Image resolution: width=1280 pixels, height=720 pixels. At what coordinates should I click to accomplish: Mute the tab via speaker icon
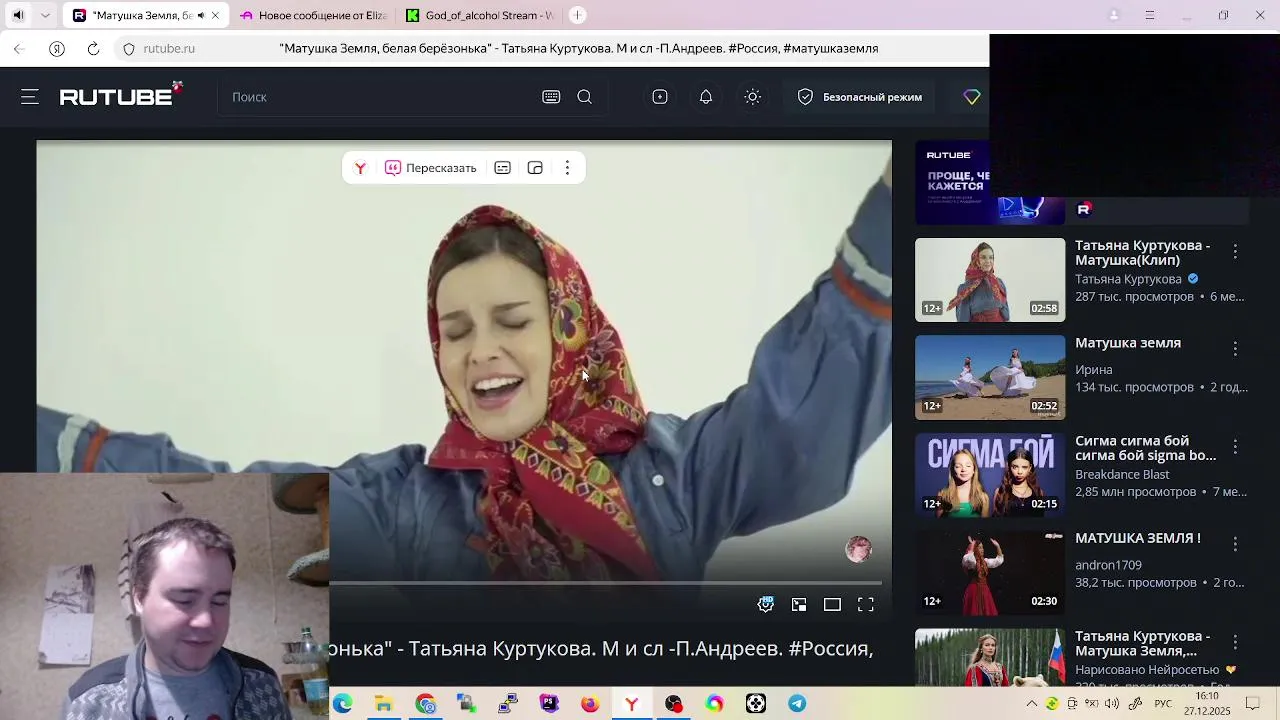click(200, 15)
